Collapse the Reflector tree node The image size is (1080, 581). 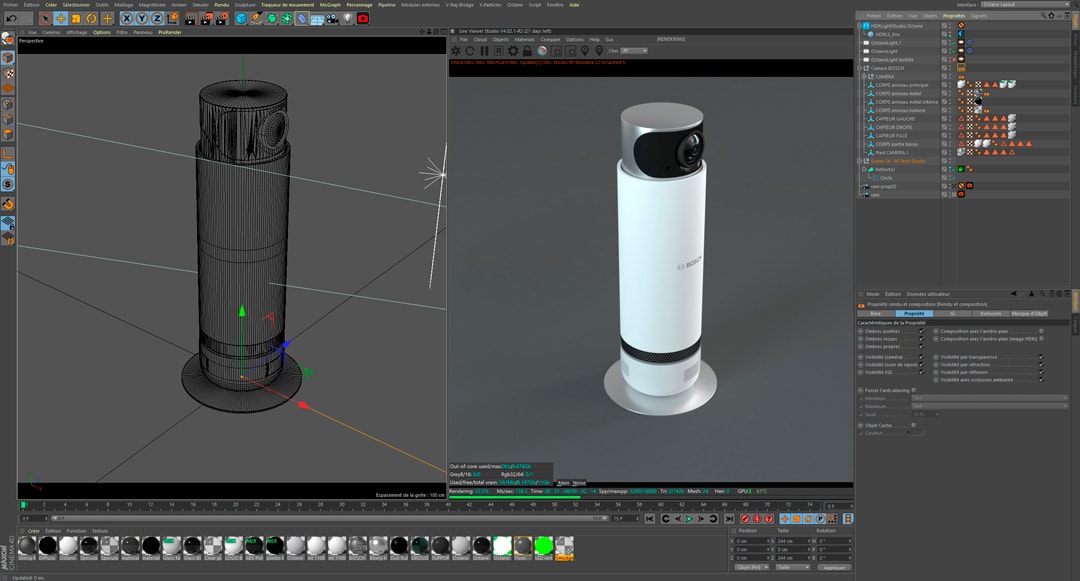coord(864,169)
